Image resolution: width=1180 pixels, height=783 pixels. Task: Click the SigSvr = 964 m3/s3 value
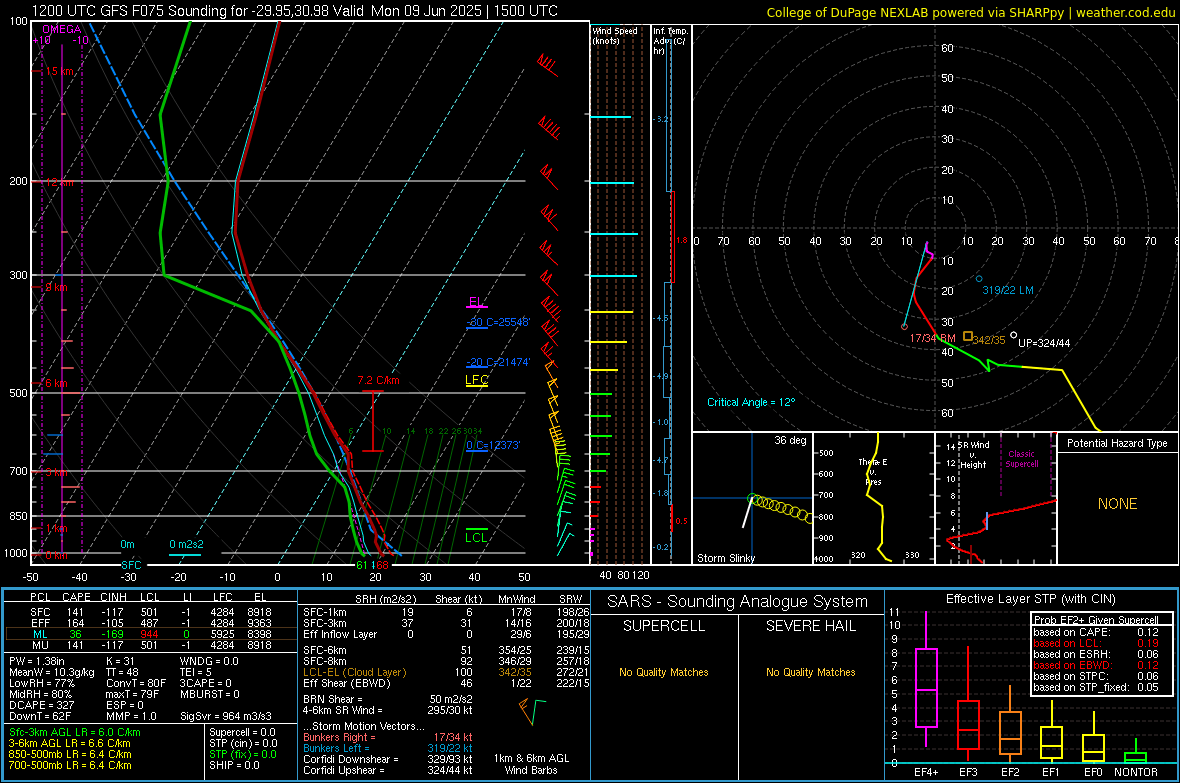coord(226,716)
